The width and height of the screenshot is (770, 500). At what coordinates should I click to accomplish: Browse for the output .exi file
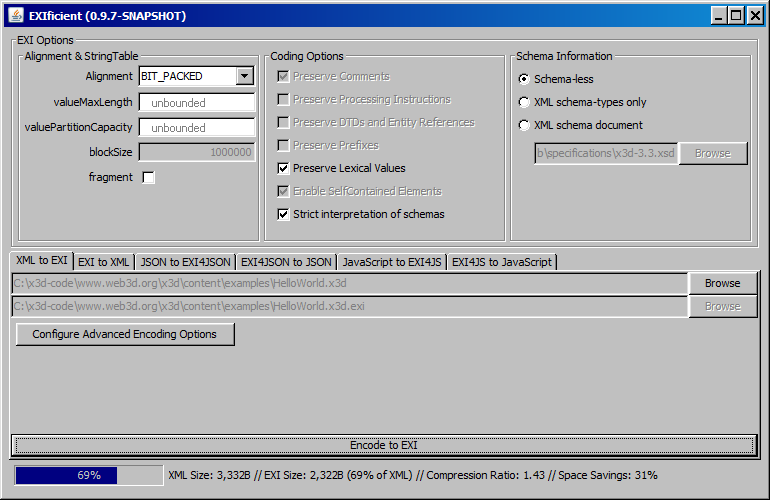722,306
